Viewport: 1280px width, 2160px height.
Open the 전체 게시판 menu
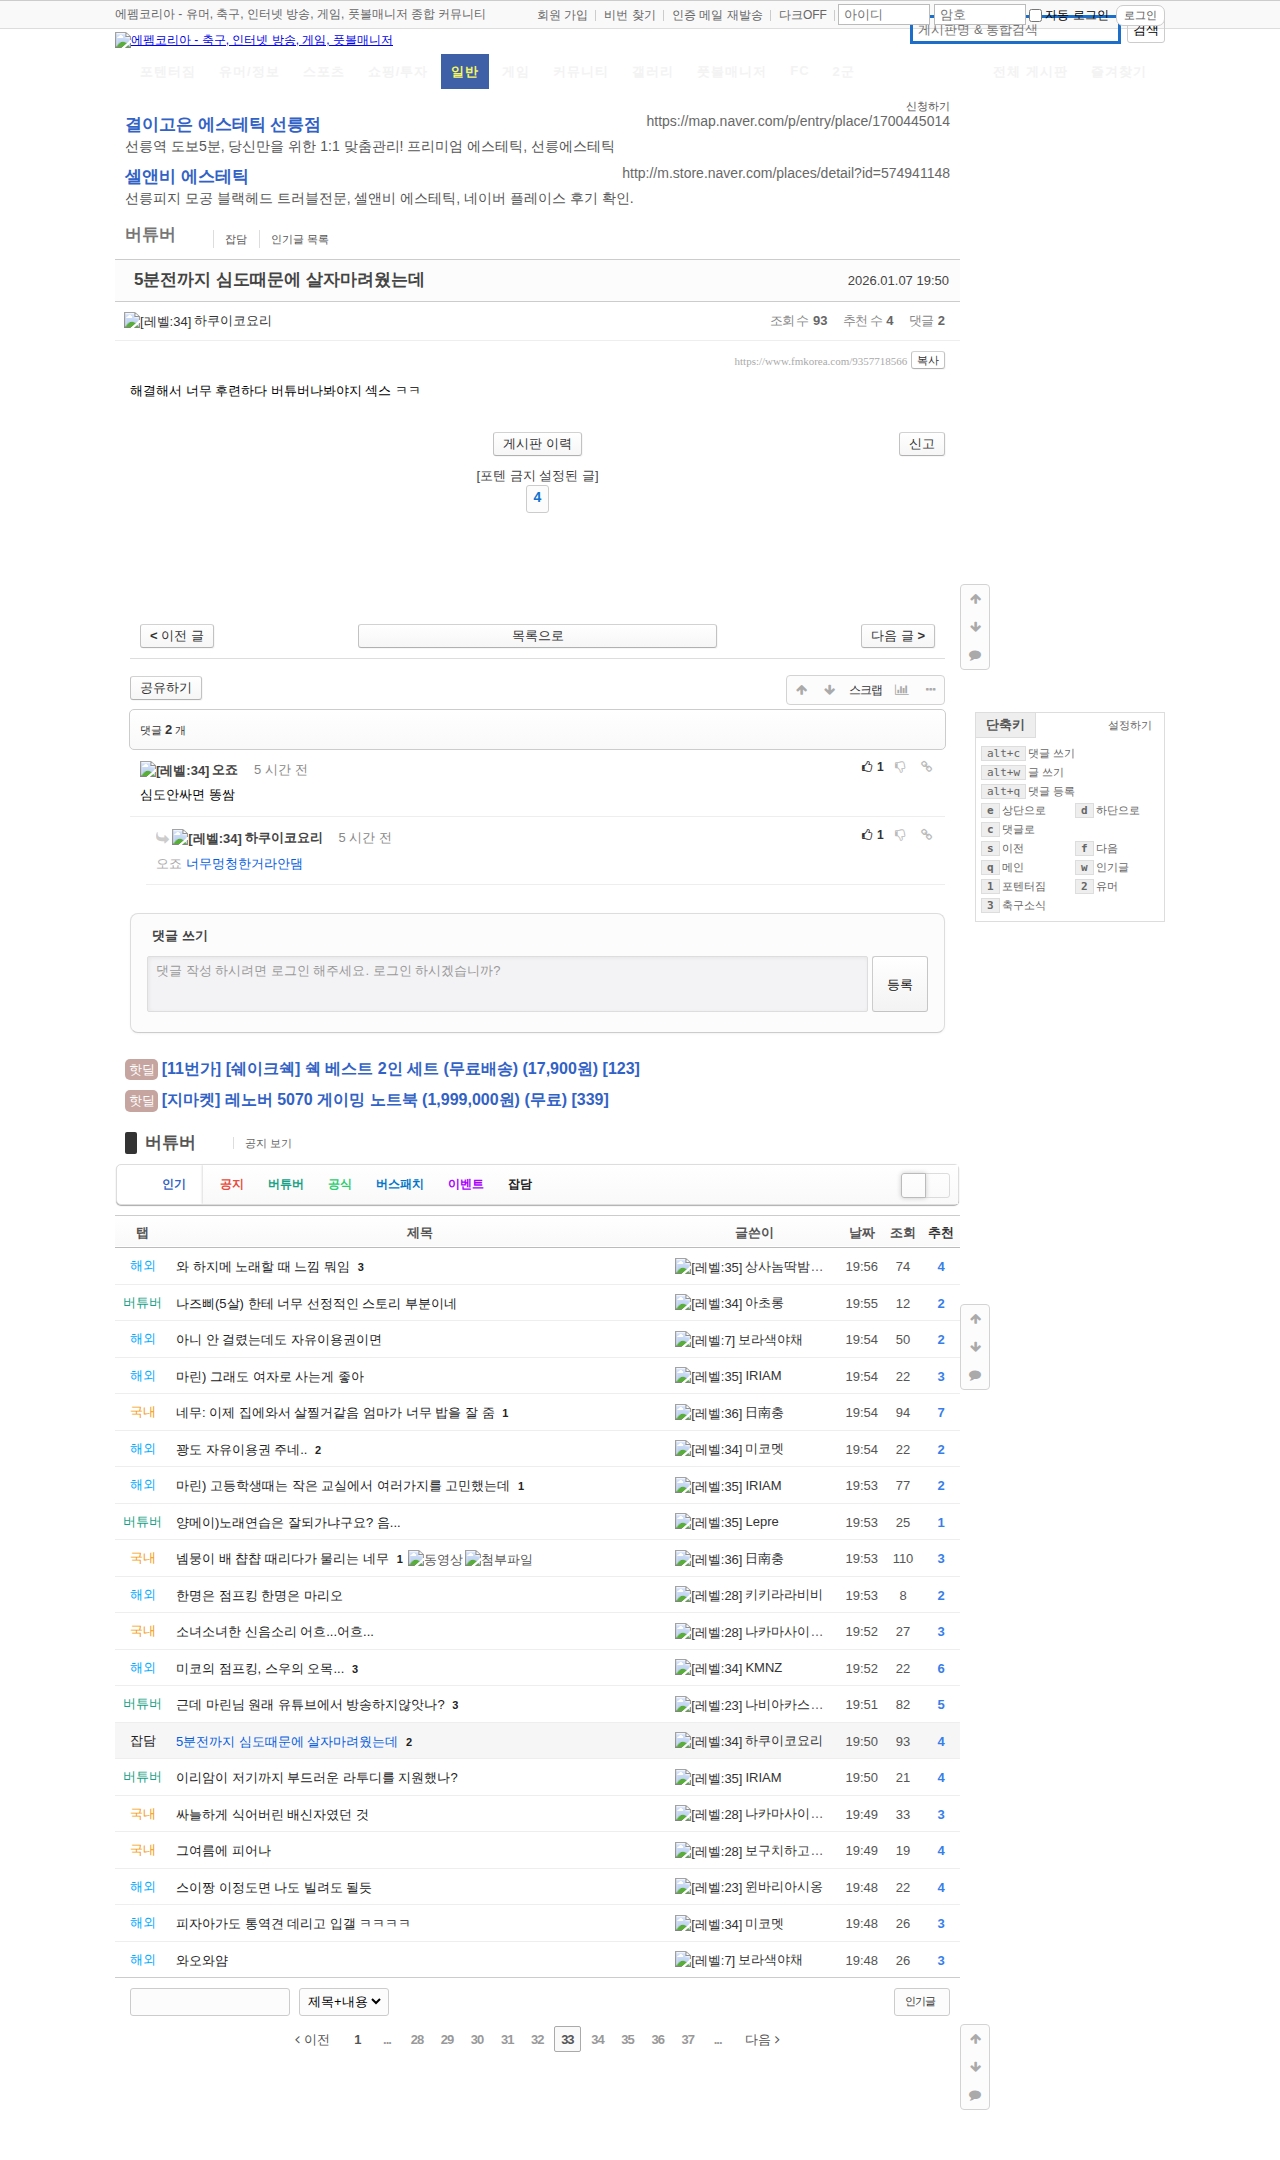[x=1030, y=72]
